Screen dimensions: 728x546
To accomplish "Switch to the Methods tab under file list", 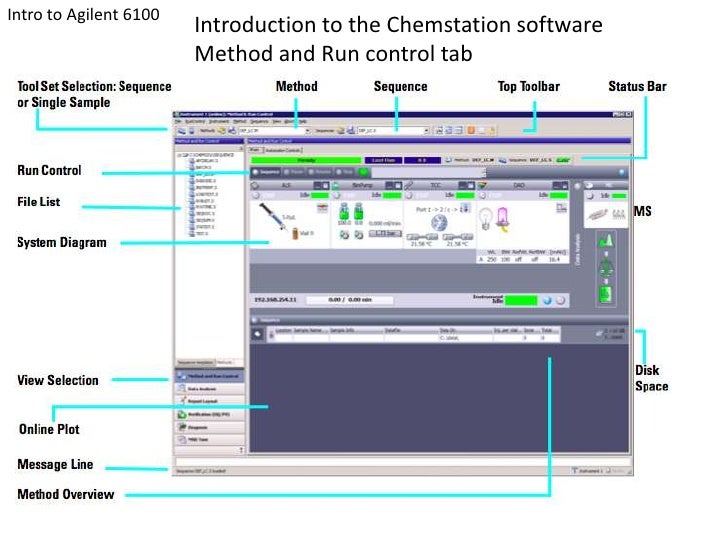I will 226,362.
